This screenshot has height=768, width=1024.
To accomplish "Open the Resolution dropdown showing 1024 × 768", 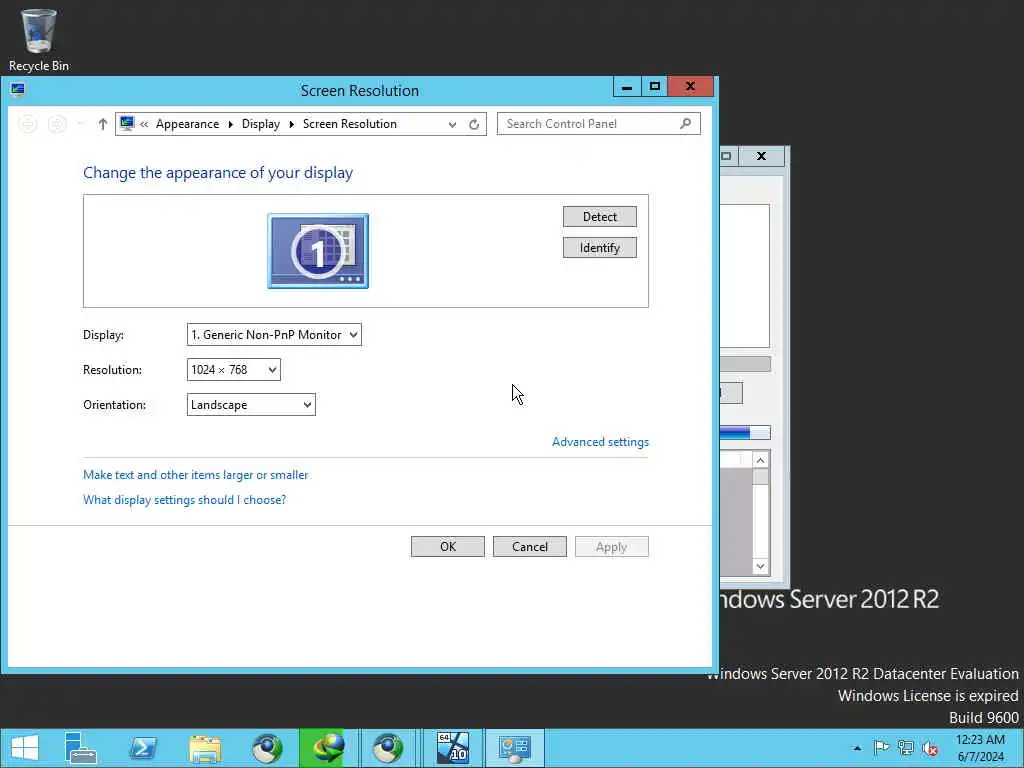I will click(234, 370).
